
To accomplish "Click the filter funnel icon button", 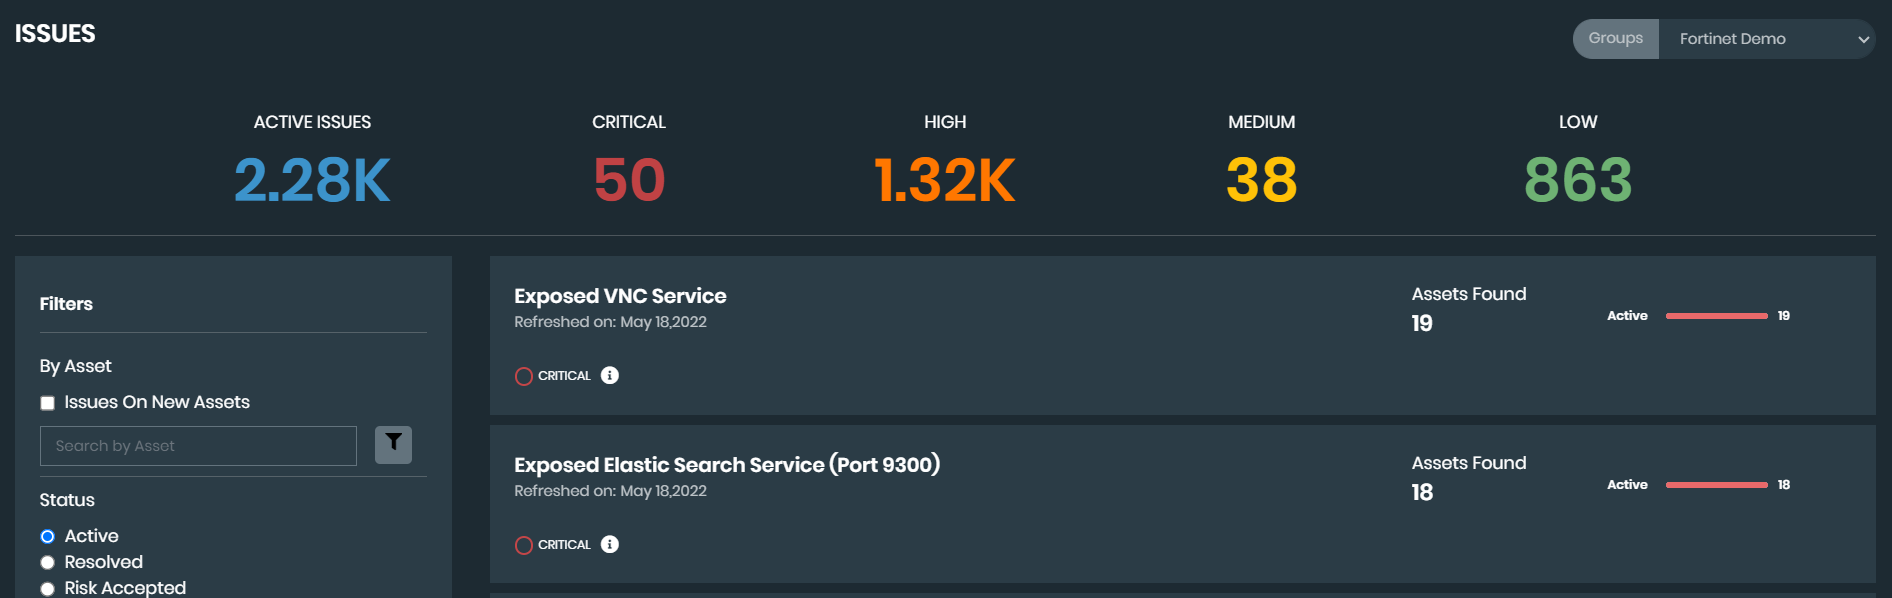I will (x=393, y=445).
